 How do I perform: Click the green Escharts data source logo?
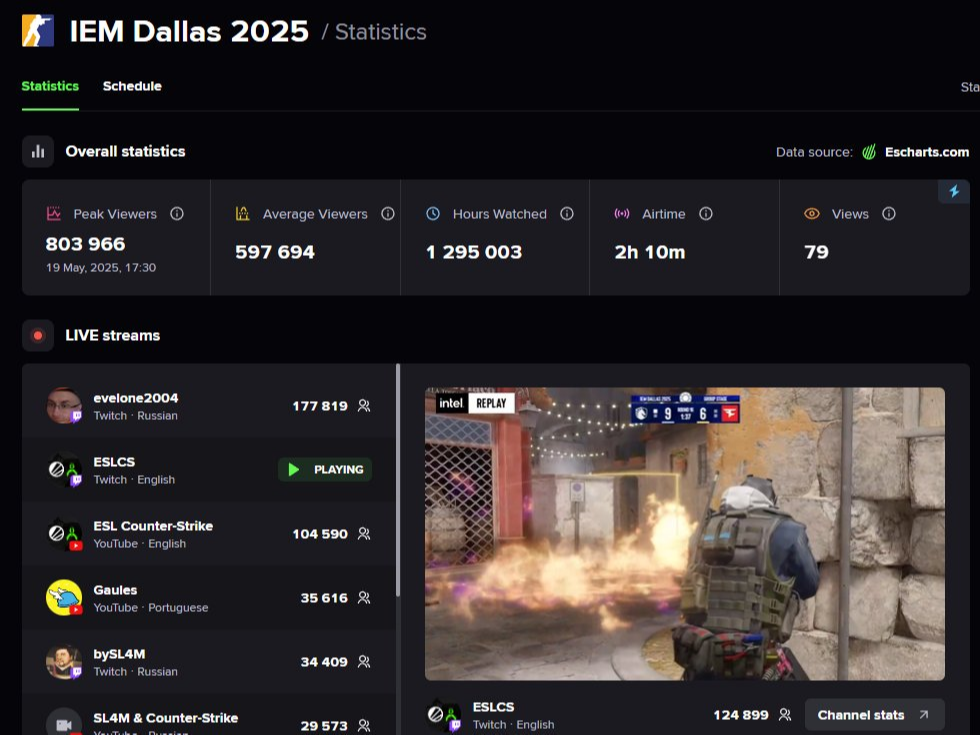pyautogui.click(x=869, y=152)
